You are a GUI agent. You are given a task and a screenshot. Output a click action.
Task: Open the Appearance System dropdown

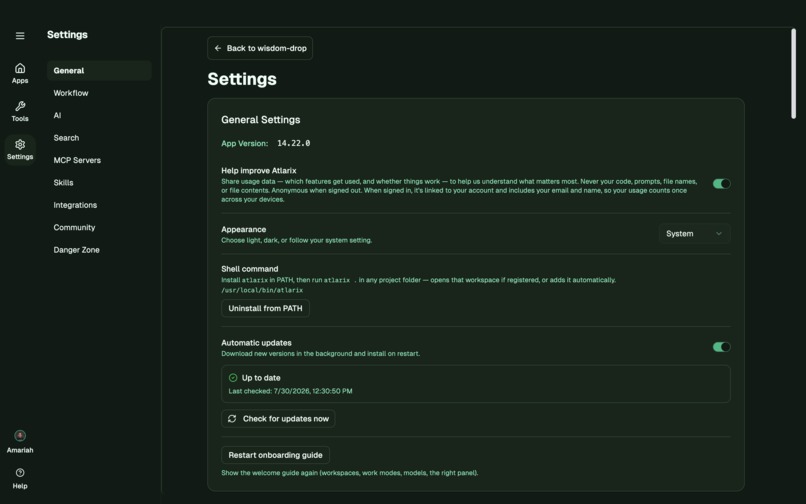point(694,233)
